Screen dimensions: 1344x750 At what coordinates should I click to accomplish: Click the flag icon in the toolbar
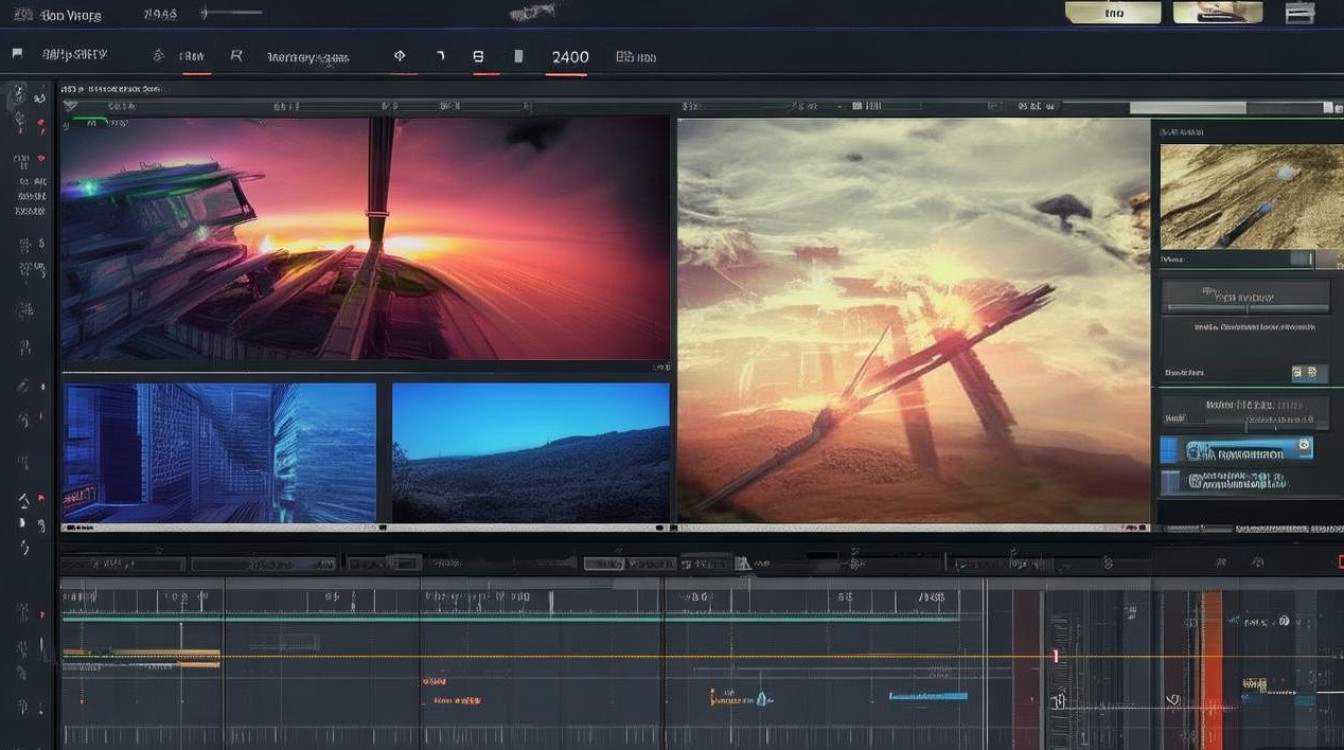pyautogui.click(x=17, y=55)
